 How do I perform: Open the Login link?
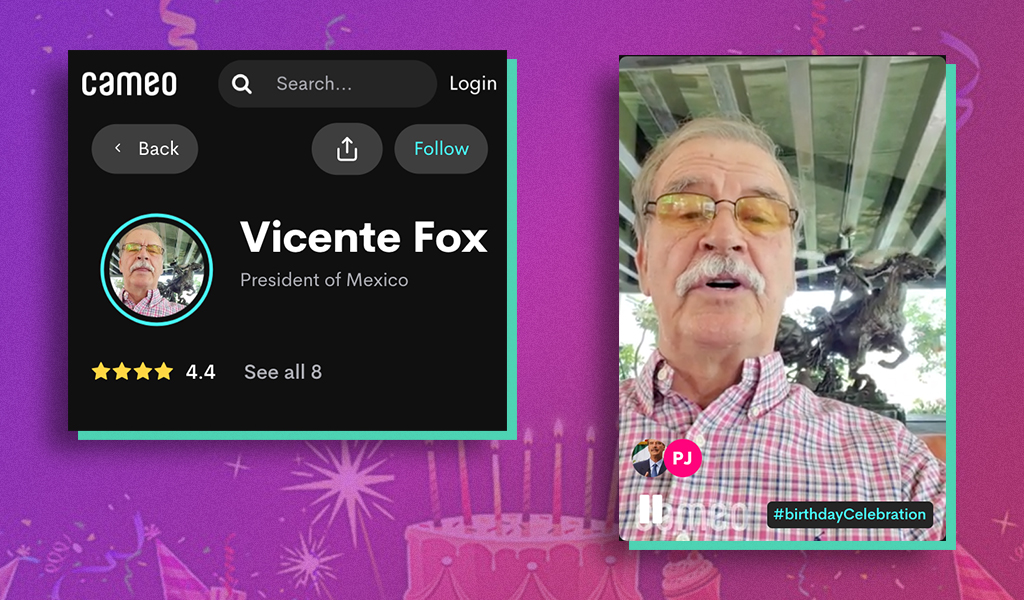[473, 84]
